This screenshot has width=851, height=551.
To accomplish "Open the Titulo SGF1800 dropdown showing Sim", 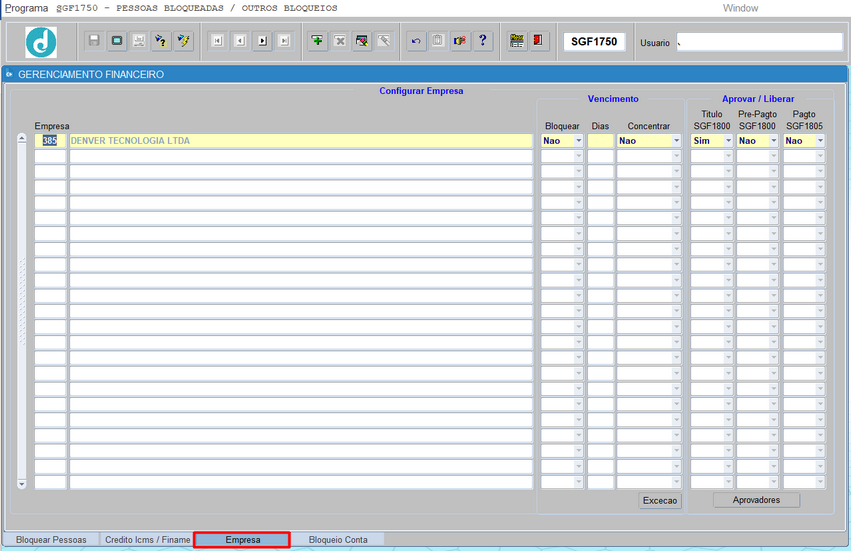I will 728,141.
